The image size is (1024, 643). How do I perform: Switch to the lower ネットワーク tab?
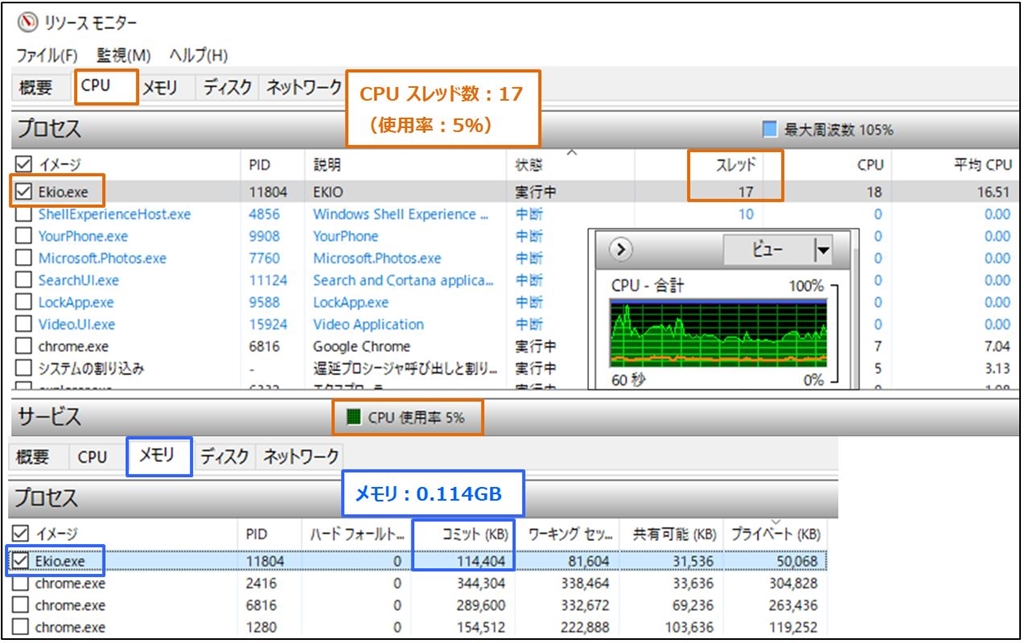(301, 456)
